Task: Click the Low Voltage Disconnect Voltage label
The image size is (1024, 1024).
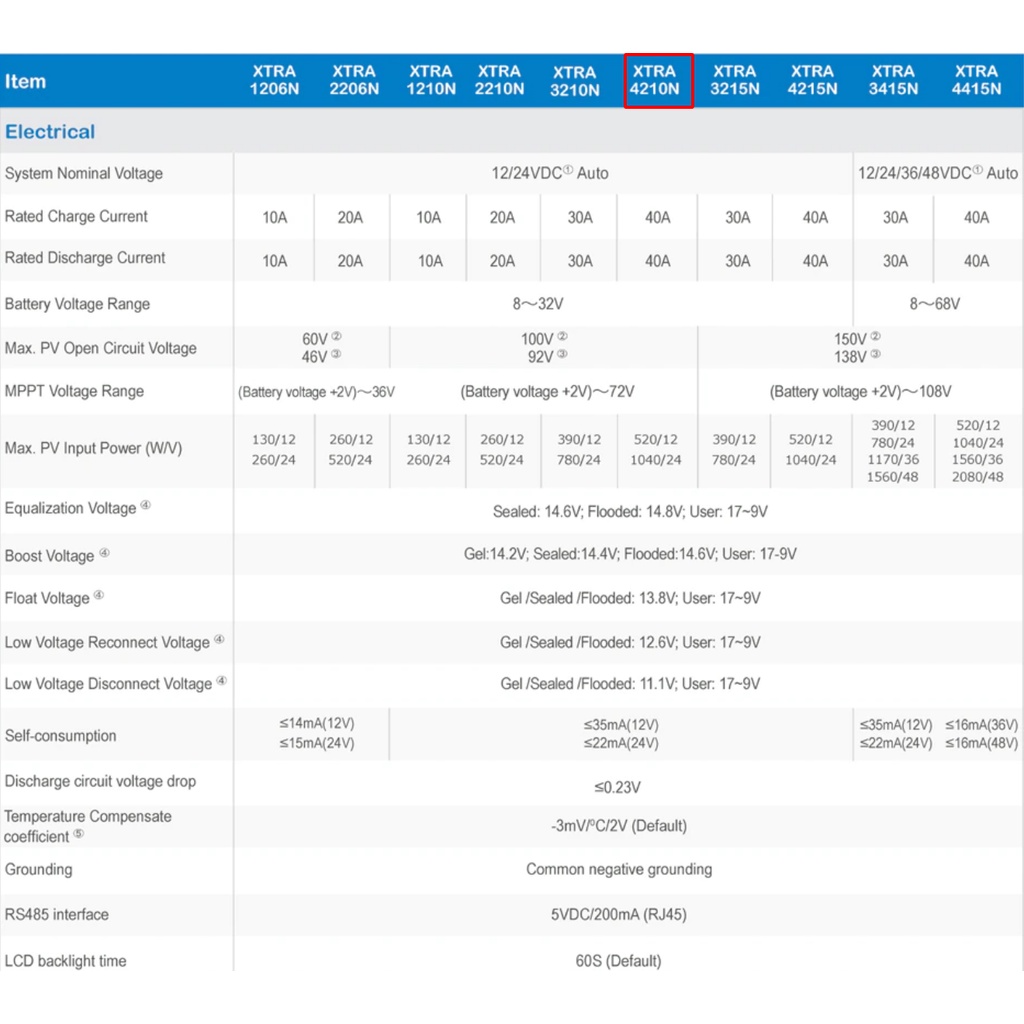Action: coord(116,684)
